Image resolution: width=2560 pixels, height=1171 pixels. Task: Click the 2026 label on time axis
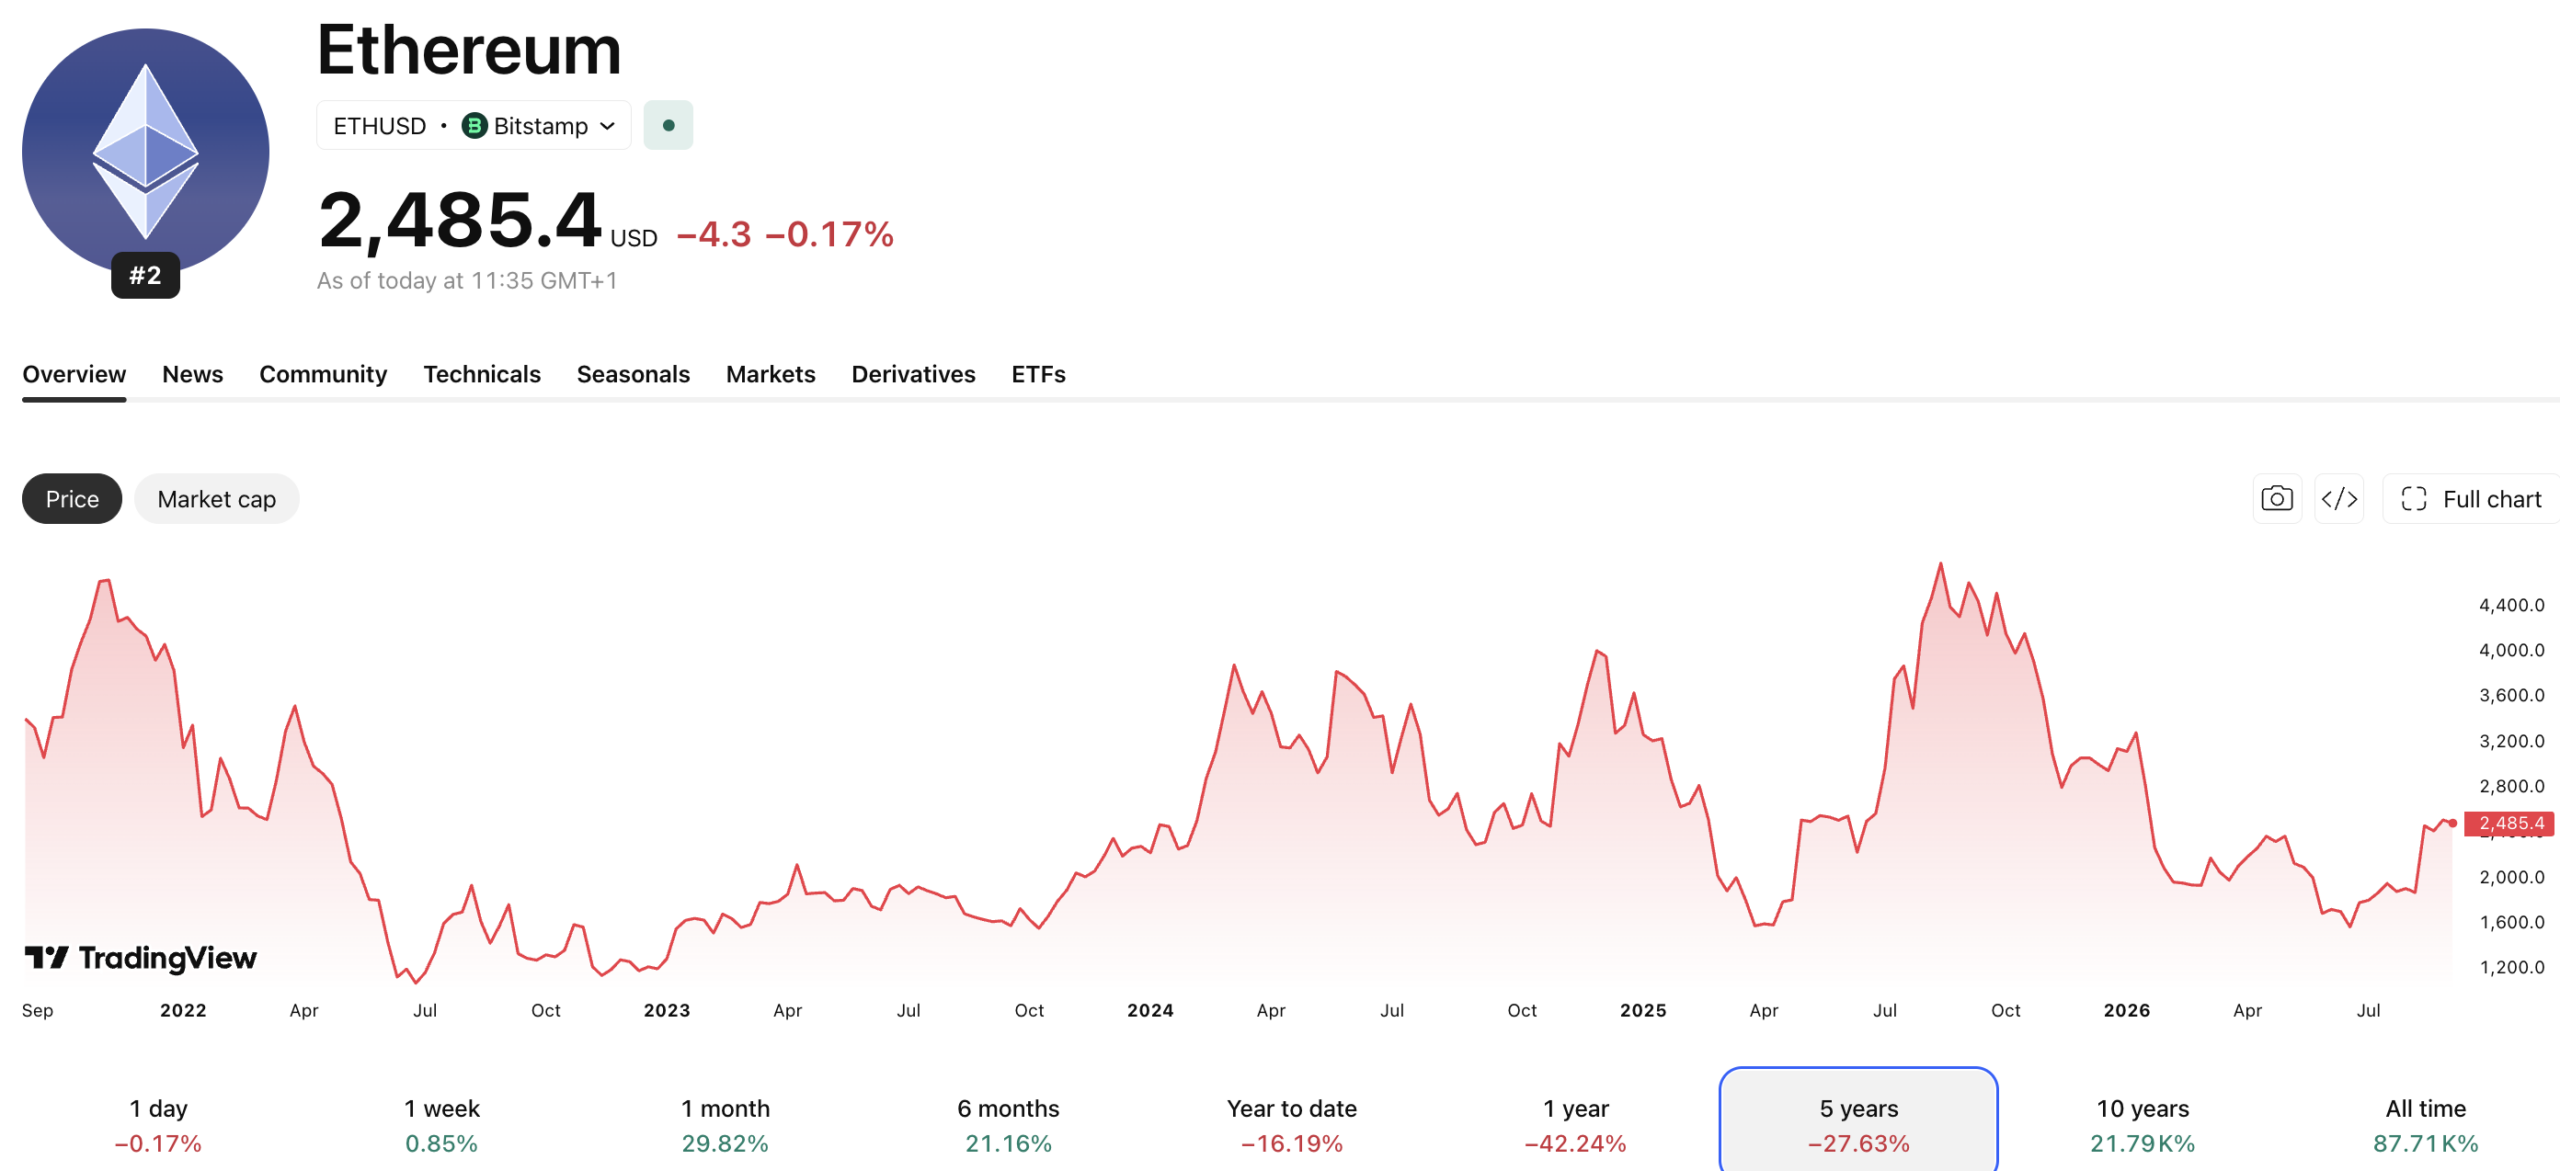2126,1010
